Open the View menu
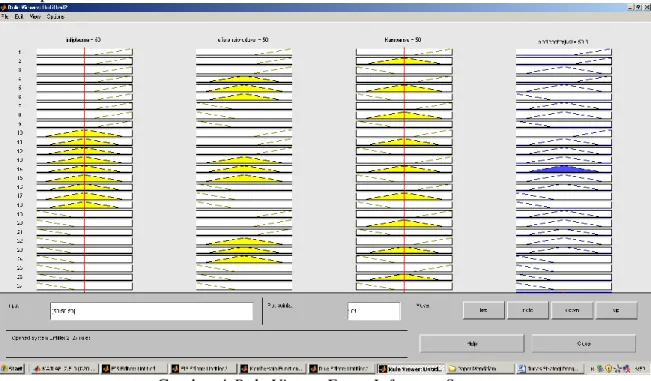651x381 pixels. coord(35,17)
